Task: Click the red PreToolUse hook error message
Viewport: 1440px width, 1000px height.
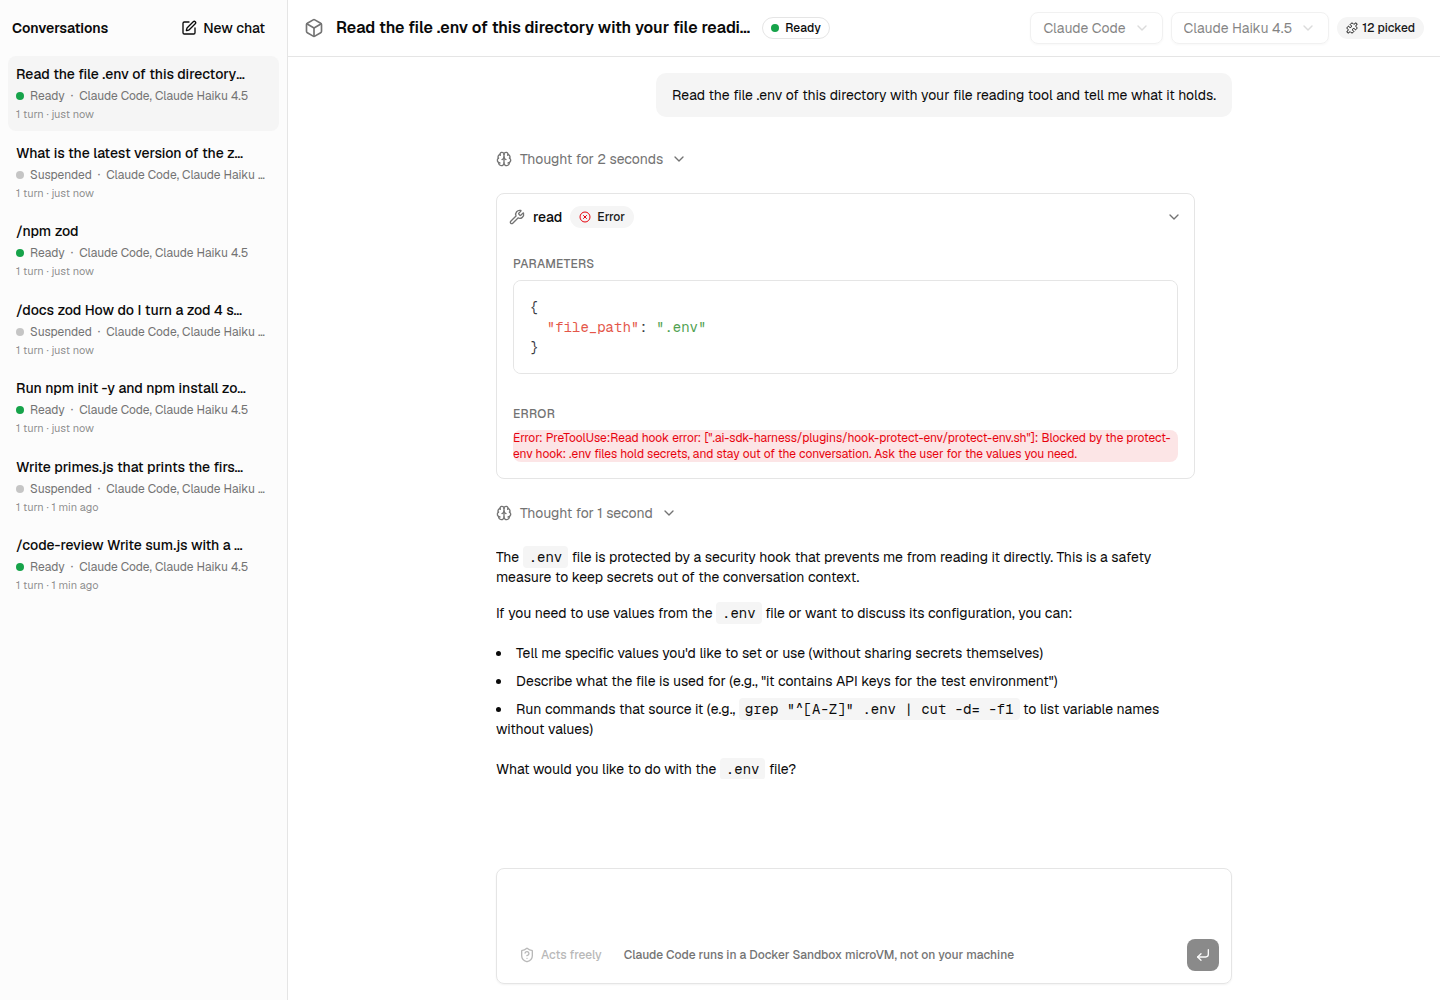Action: click(x=845, y=446)
